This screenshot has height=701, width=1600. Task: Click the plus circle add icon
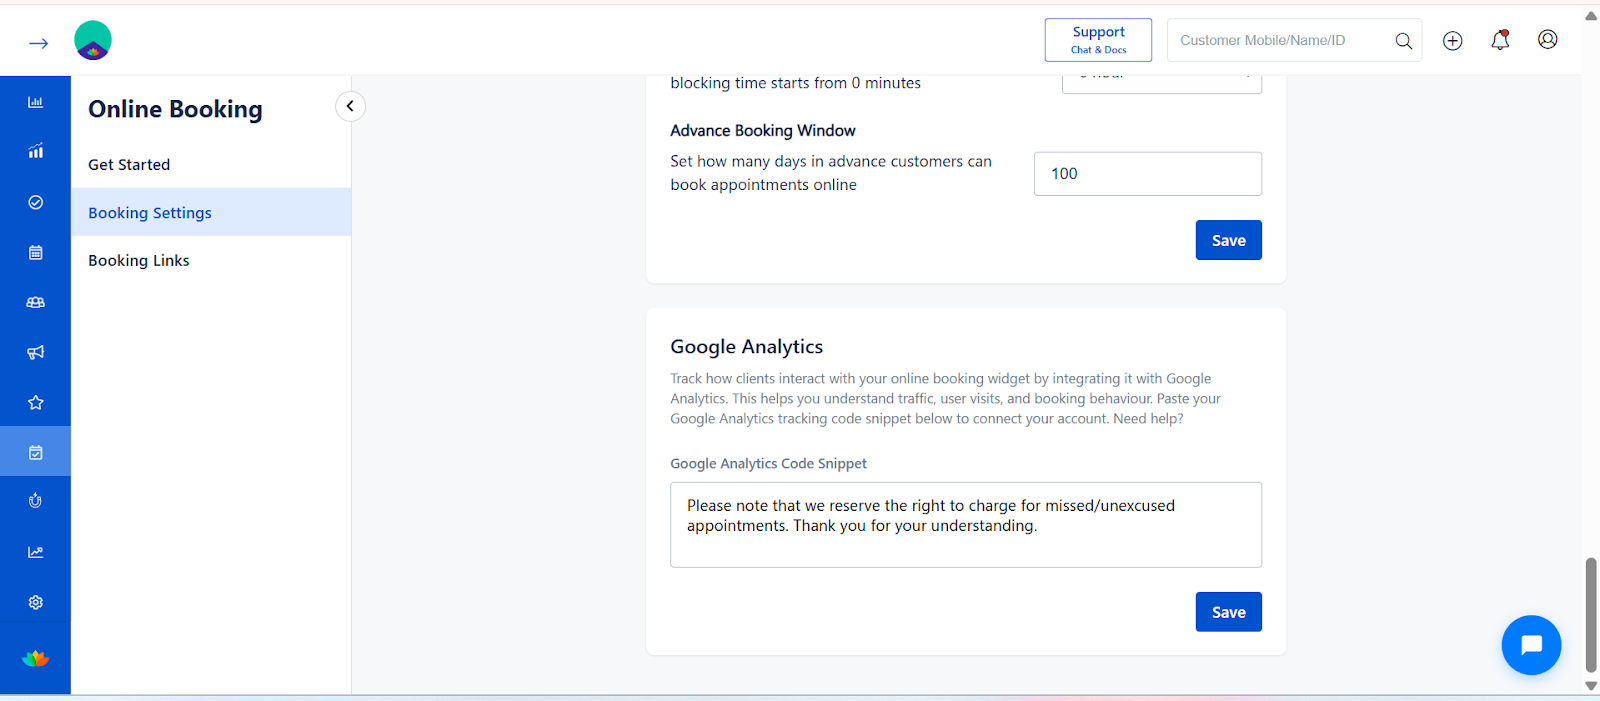[x=1453, y=41]
